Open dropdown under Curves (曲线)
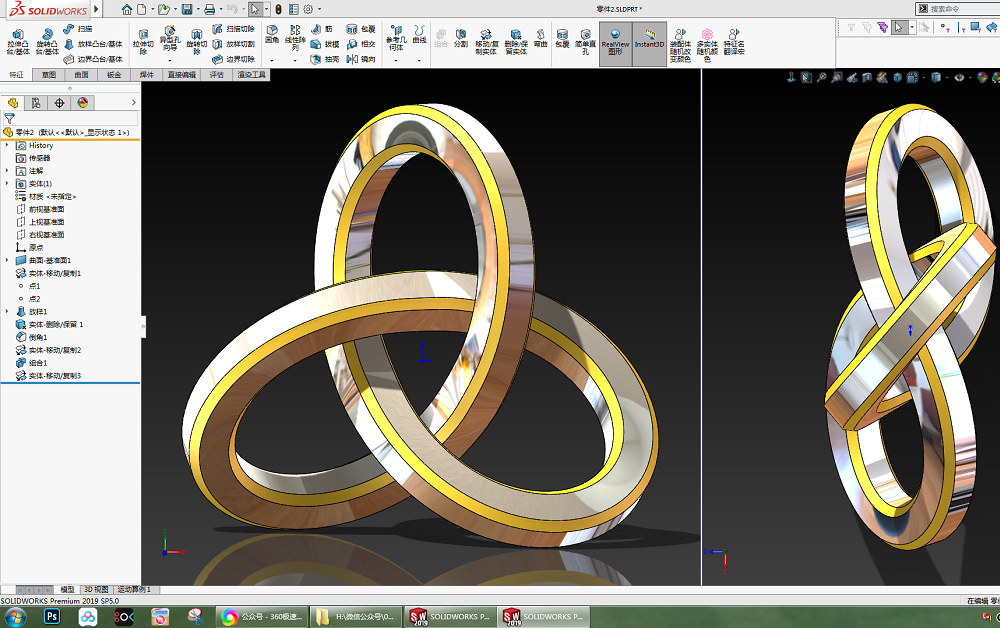Viewport: 1000px width, 628px height. point(419,61)
